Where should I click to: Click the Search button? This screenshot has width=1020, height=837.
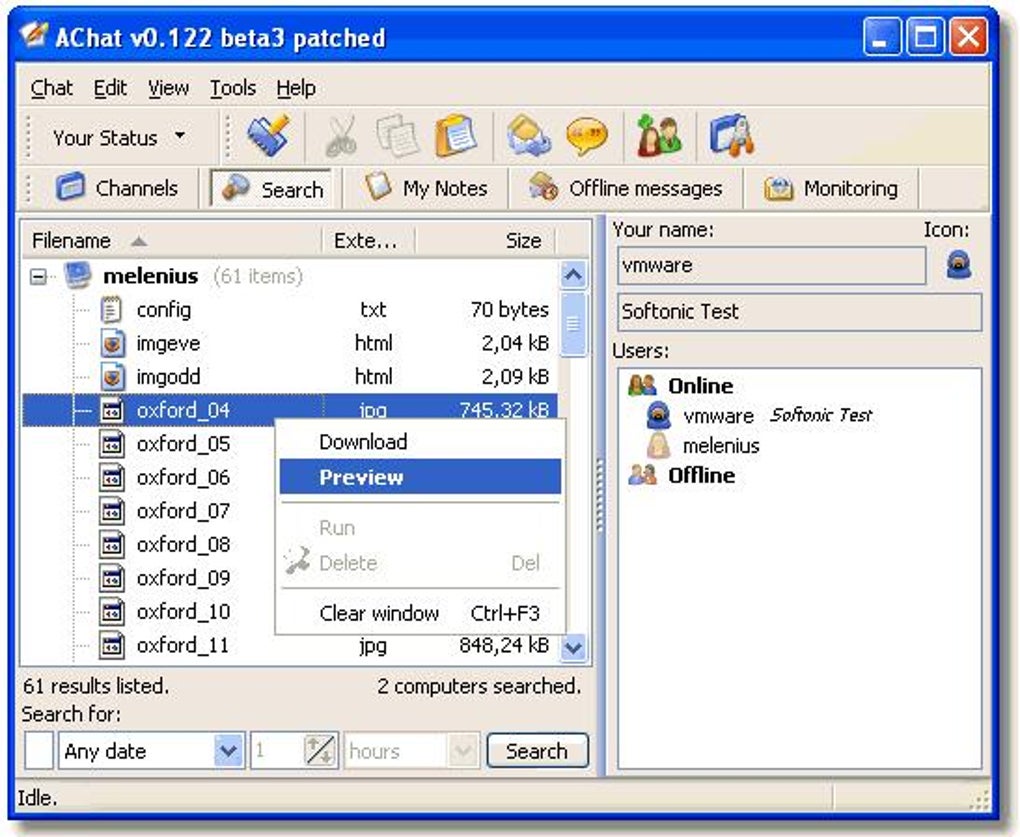click(x=537, y=751)
